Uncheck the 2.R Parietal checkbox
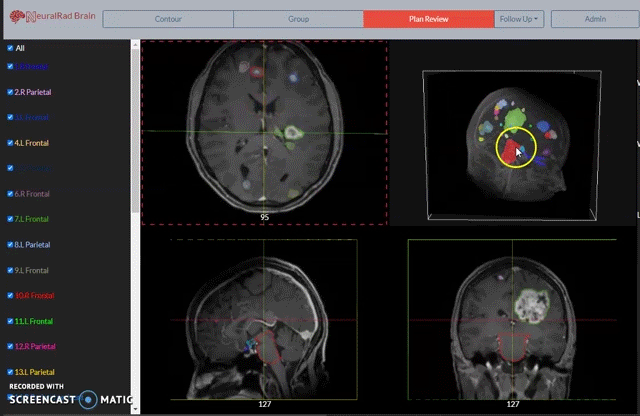 click(10, 92)
